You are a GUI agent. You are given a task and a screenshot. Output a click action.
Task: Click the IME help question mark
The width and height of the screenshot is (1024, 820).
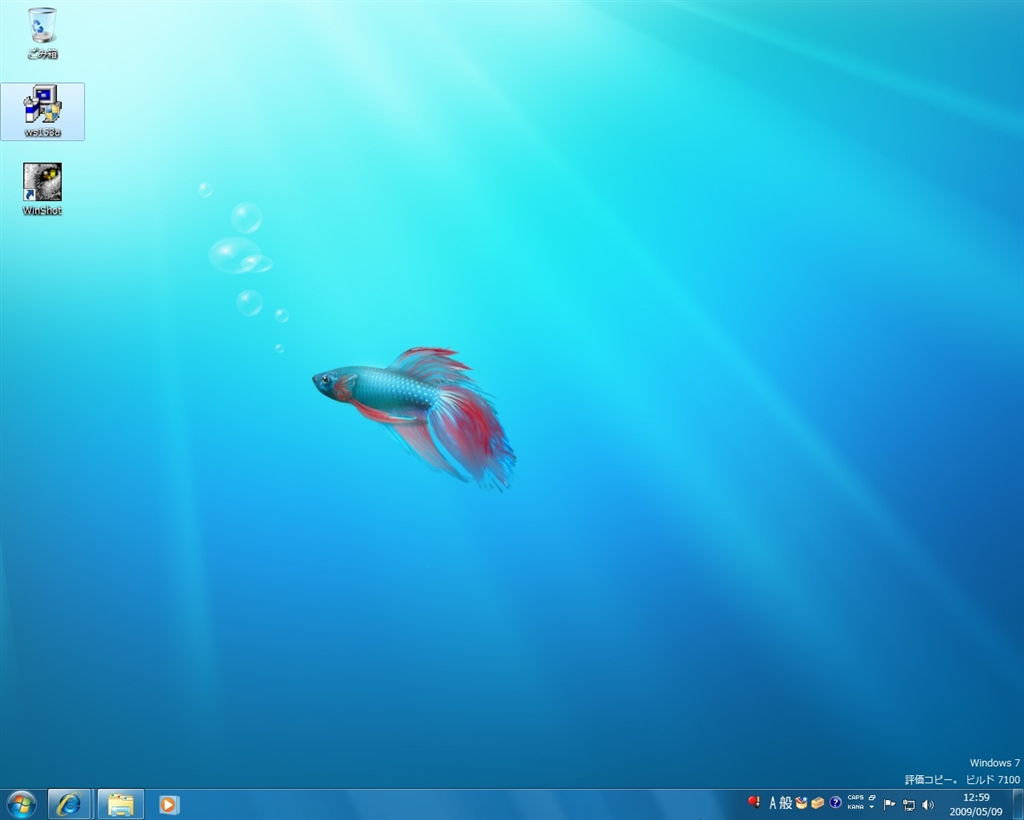pyautogui.click(x=835, y=803)
